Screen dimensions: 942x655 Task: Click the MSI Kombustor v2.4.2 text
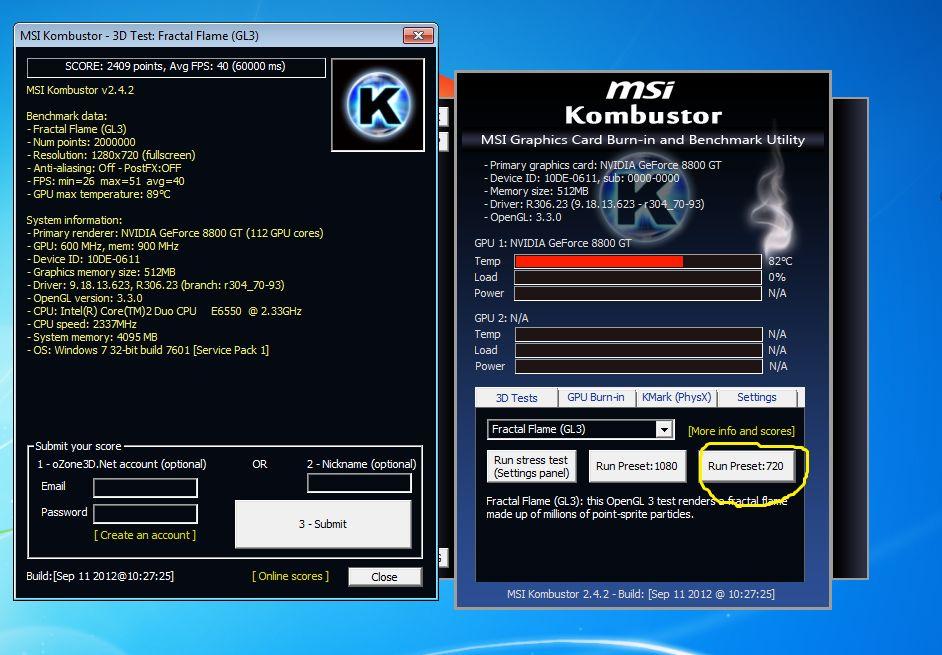[x=80, y=90]
